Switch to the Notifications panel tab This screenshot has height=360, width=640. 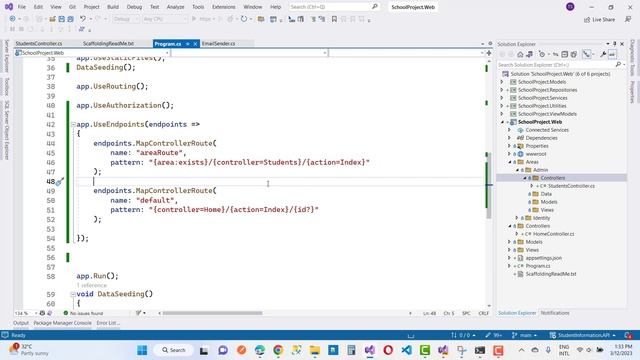click(x=555, y=313)
